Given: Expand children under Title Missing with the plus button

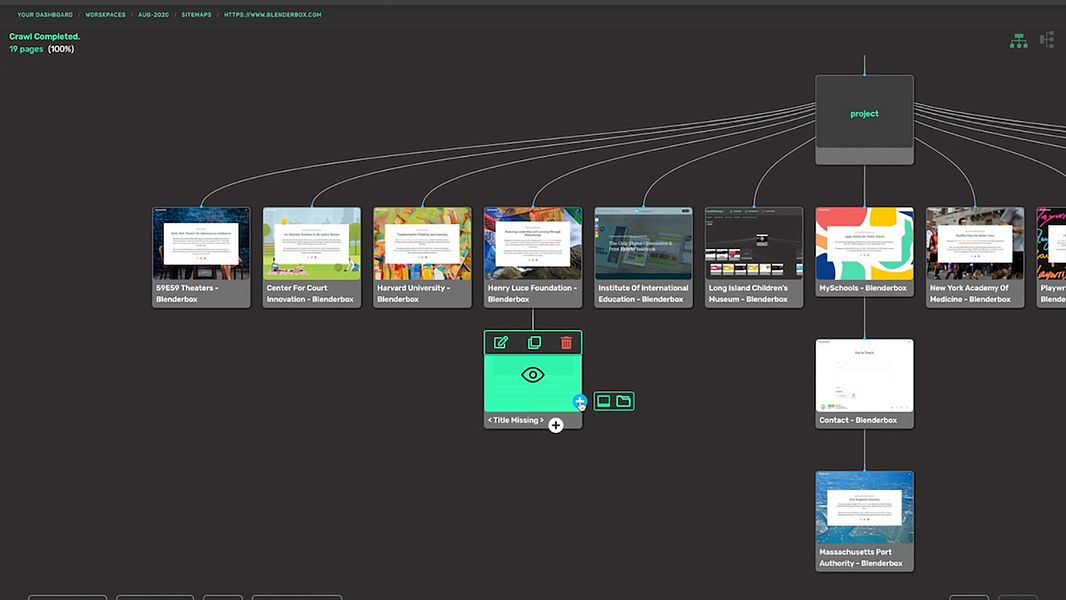Looking at the screenshot, I should click(555, 424).
